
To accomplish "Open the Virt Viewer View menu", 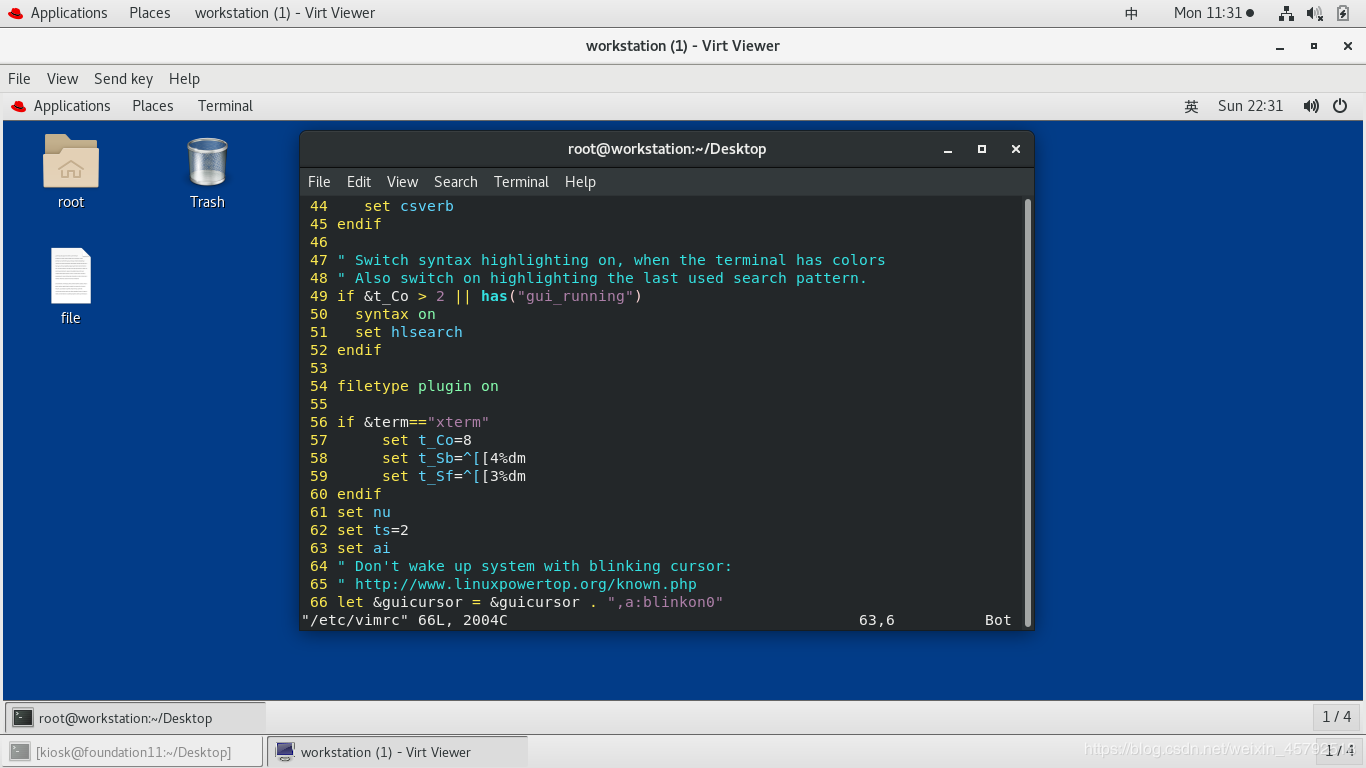I will 62,79.
